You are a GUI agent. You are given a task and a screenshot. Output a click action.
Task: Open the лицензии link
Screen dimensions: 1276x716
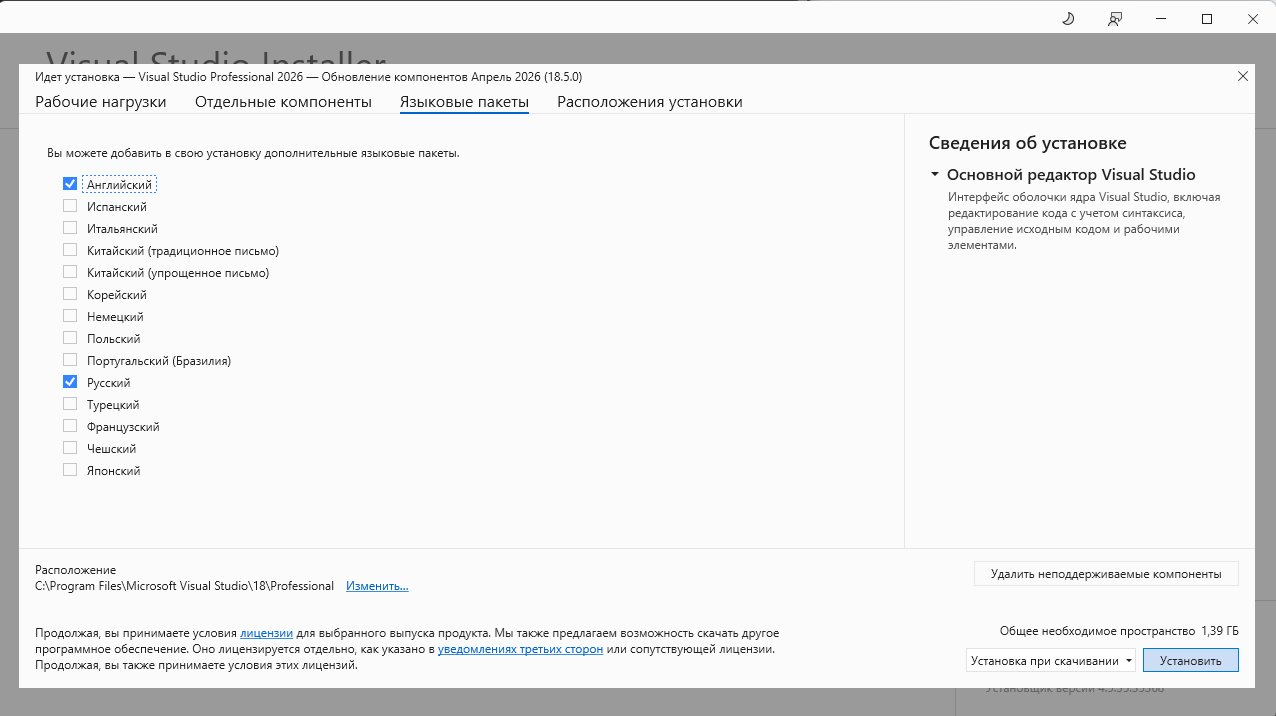coord(266,633)
